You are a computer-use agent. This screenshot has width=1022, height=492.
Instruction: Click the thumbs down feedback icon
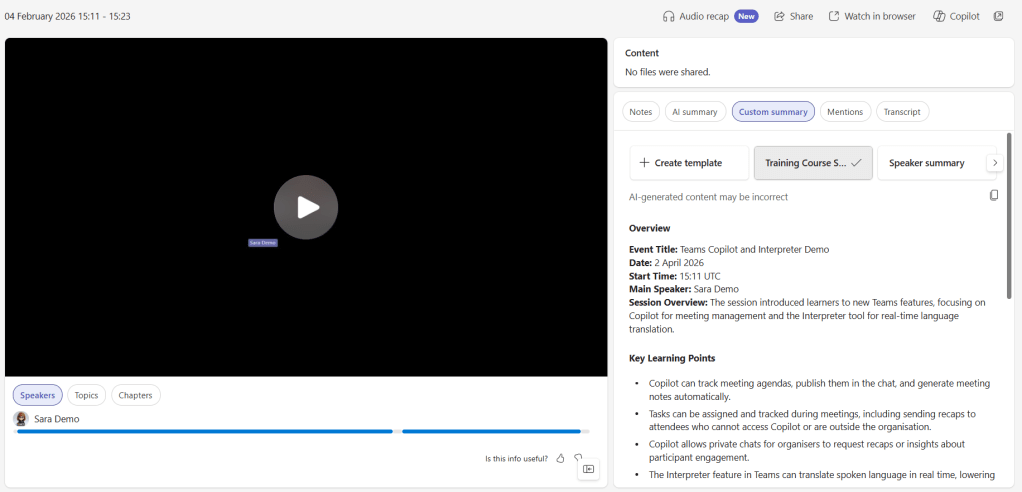click(x=578, y=458)
